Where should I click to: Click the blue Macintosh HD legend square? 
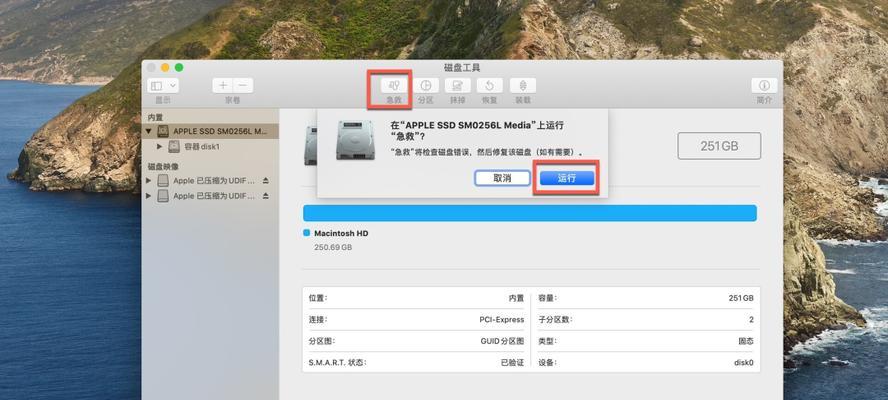pyautogui.click(x=306, y=233)
